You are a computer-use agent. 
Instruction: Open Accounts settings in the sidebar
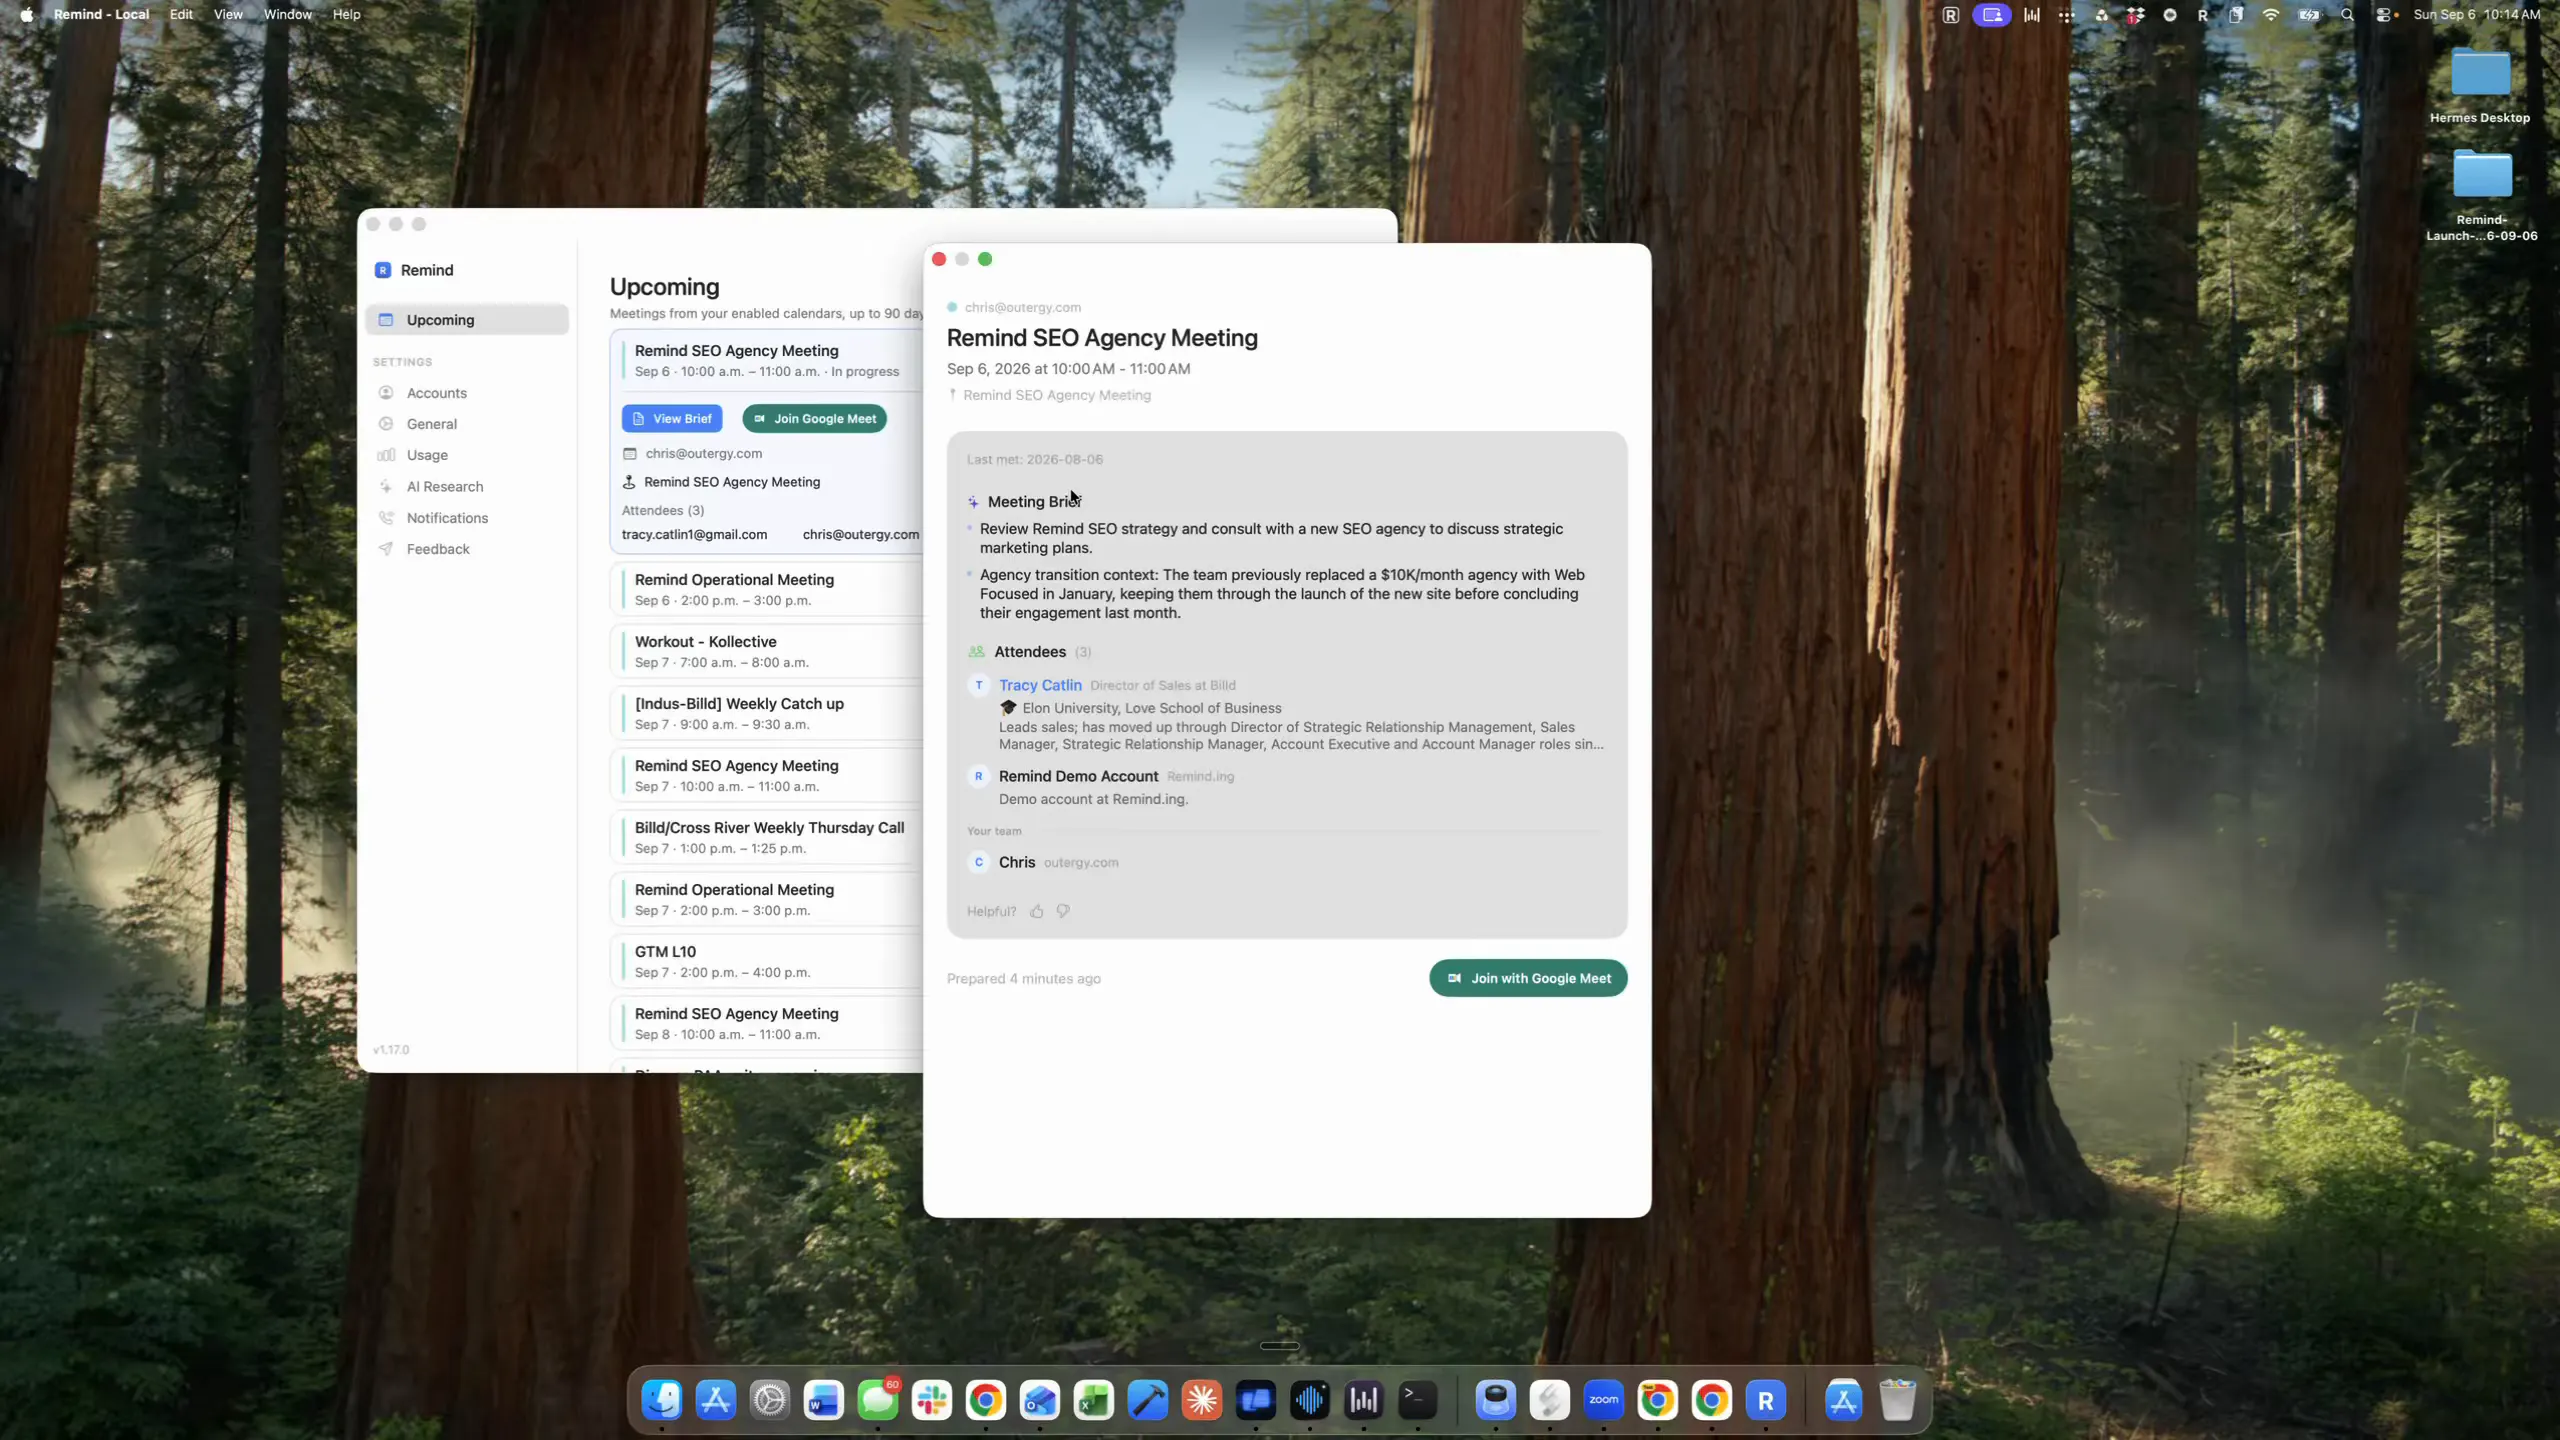click(x=436, y=393)
